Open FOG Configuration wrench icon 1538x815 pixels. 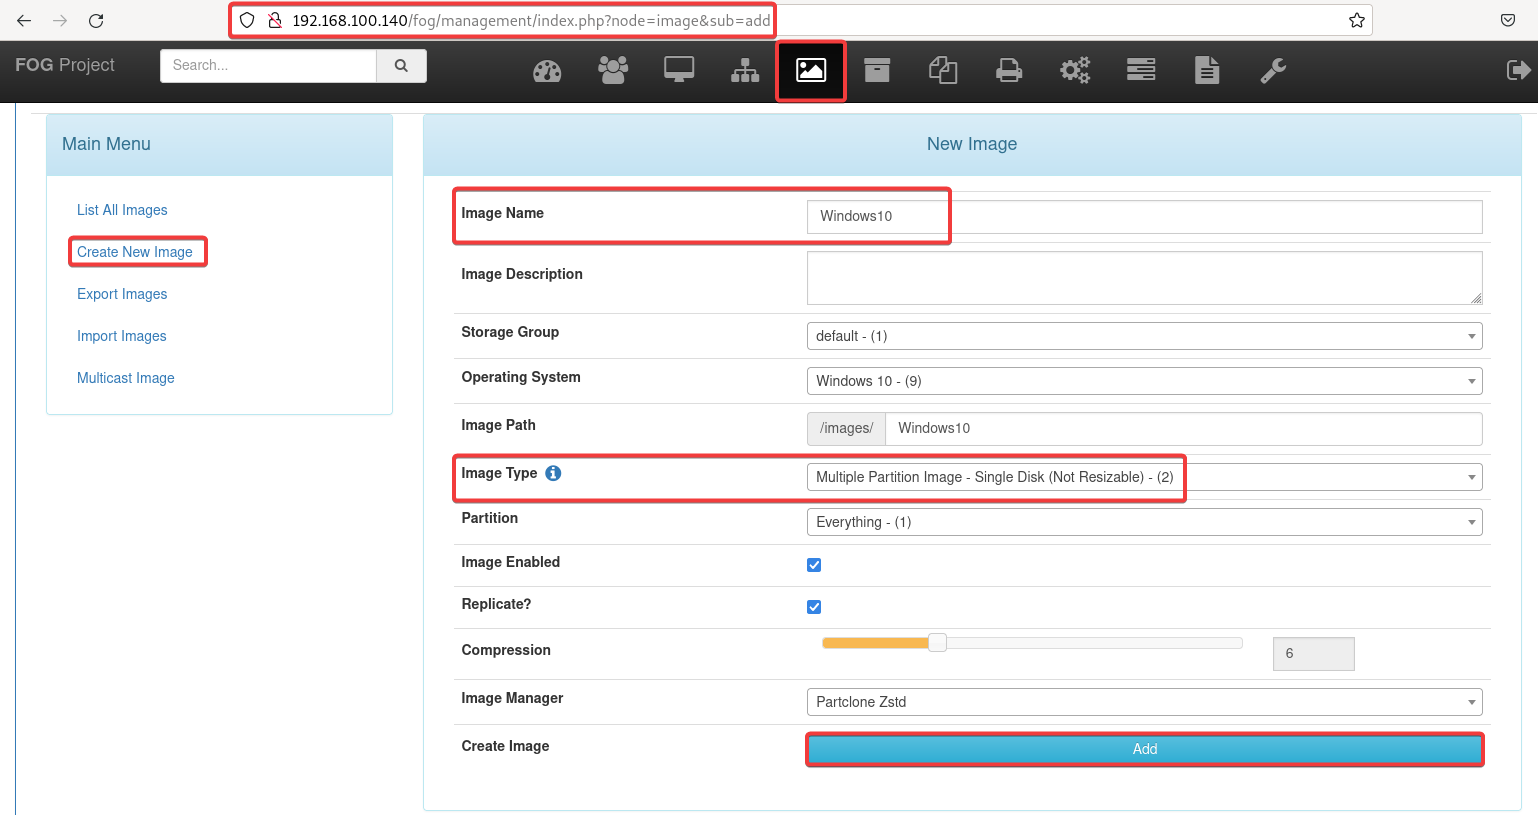pyautogui.click(x=1273, y=70)
